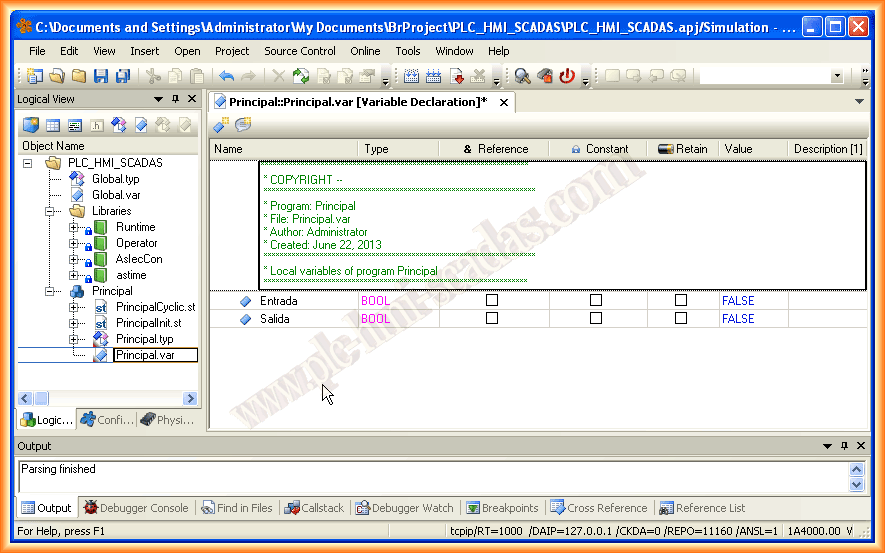Click the Save icon in the toolbar
This screenshot has width=885, height=553.
click(101, 76)
